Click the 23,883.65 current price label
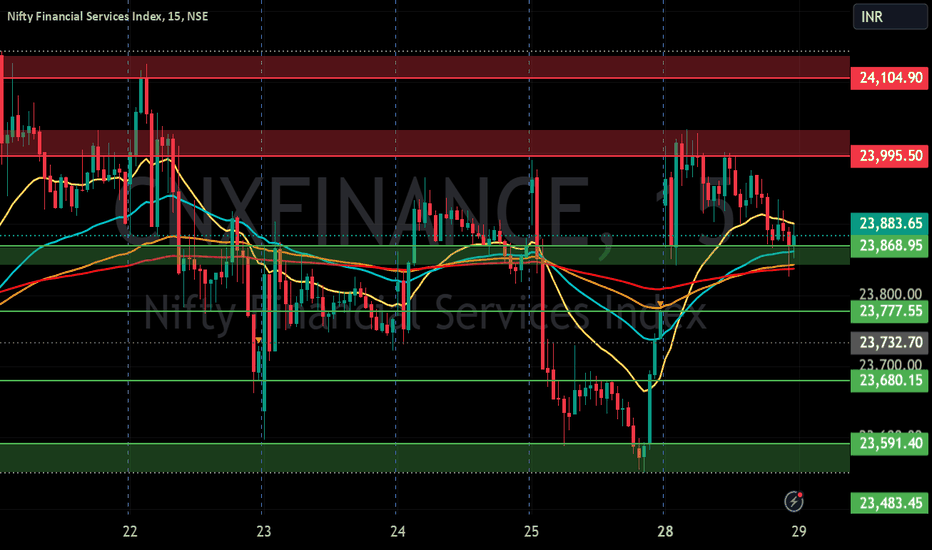 pos(889,224)
